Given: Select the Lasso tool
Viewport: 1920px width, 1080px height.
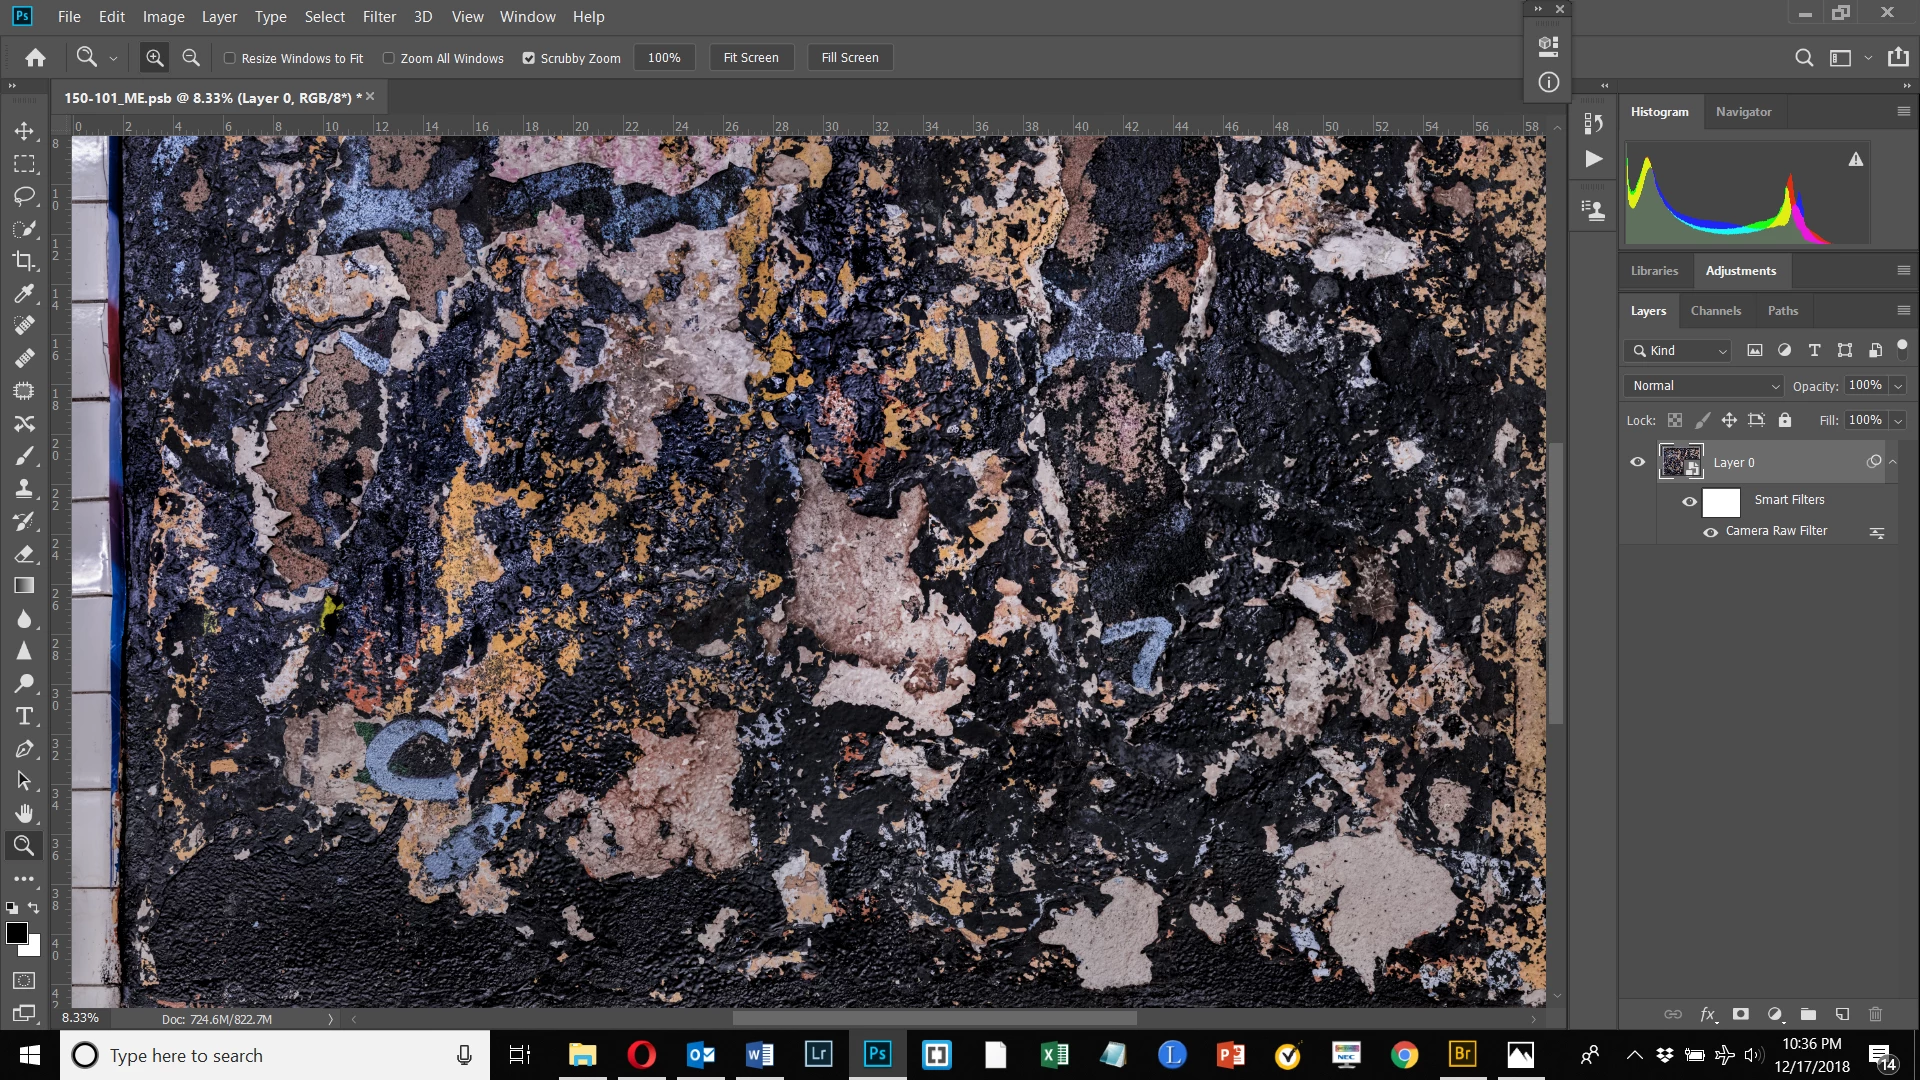Looking at the screenshot, I should [24, 196].
